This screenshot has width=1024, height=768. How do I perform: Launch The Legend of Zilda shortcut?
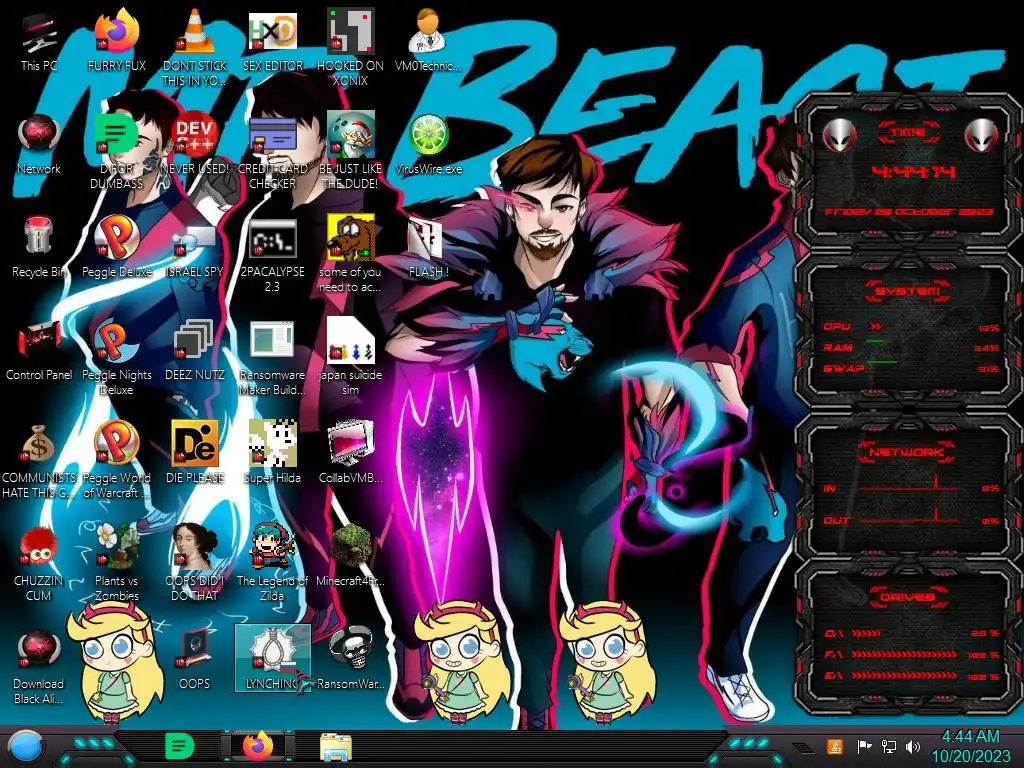click(x=272, y=562)
